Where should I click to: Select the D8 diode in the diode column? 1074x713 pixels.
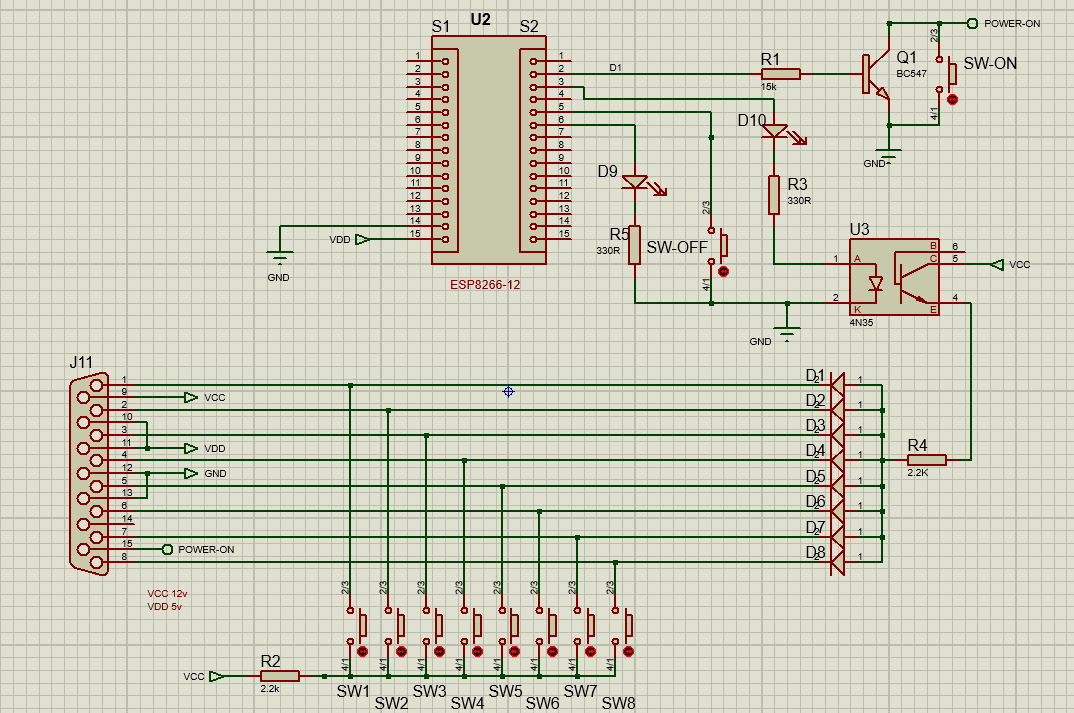pyautogui.click(x=837, y=560)
